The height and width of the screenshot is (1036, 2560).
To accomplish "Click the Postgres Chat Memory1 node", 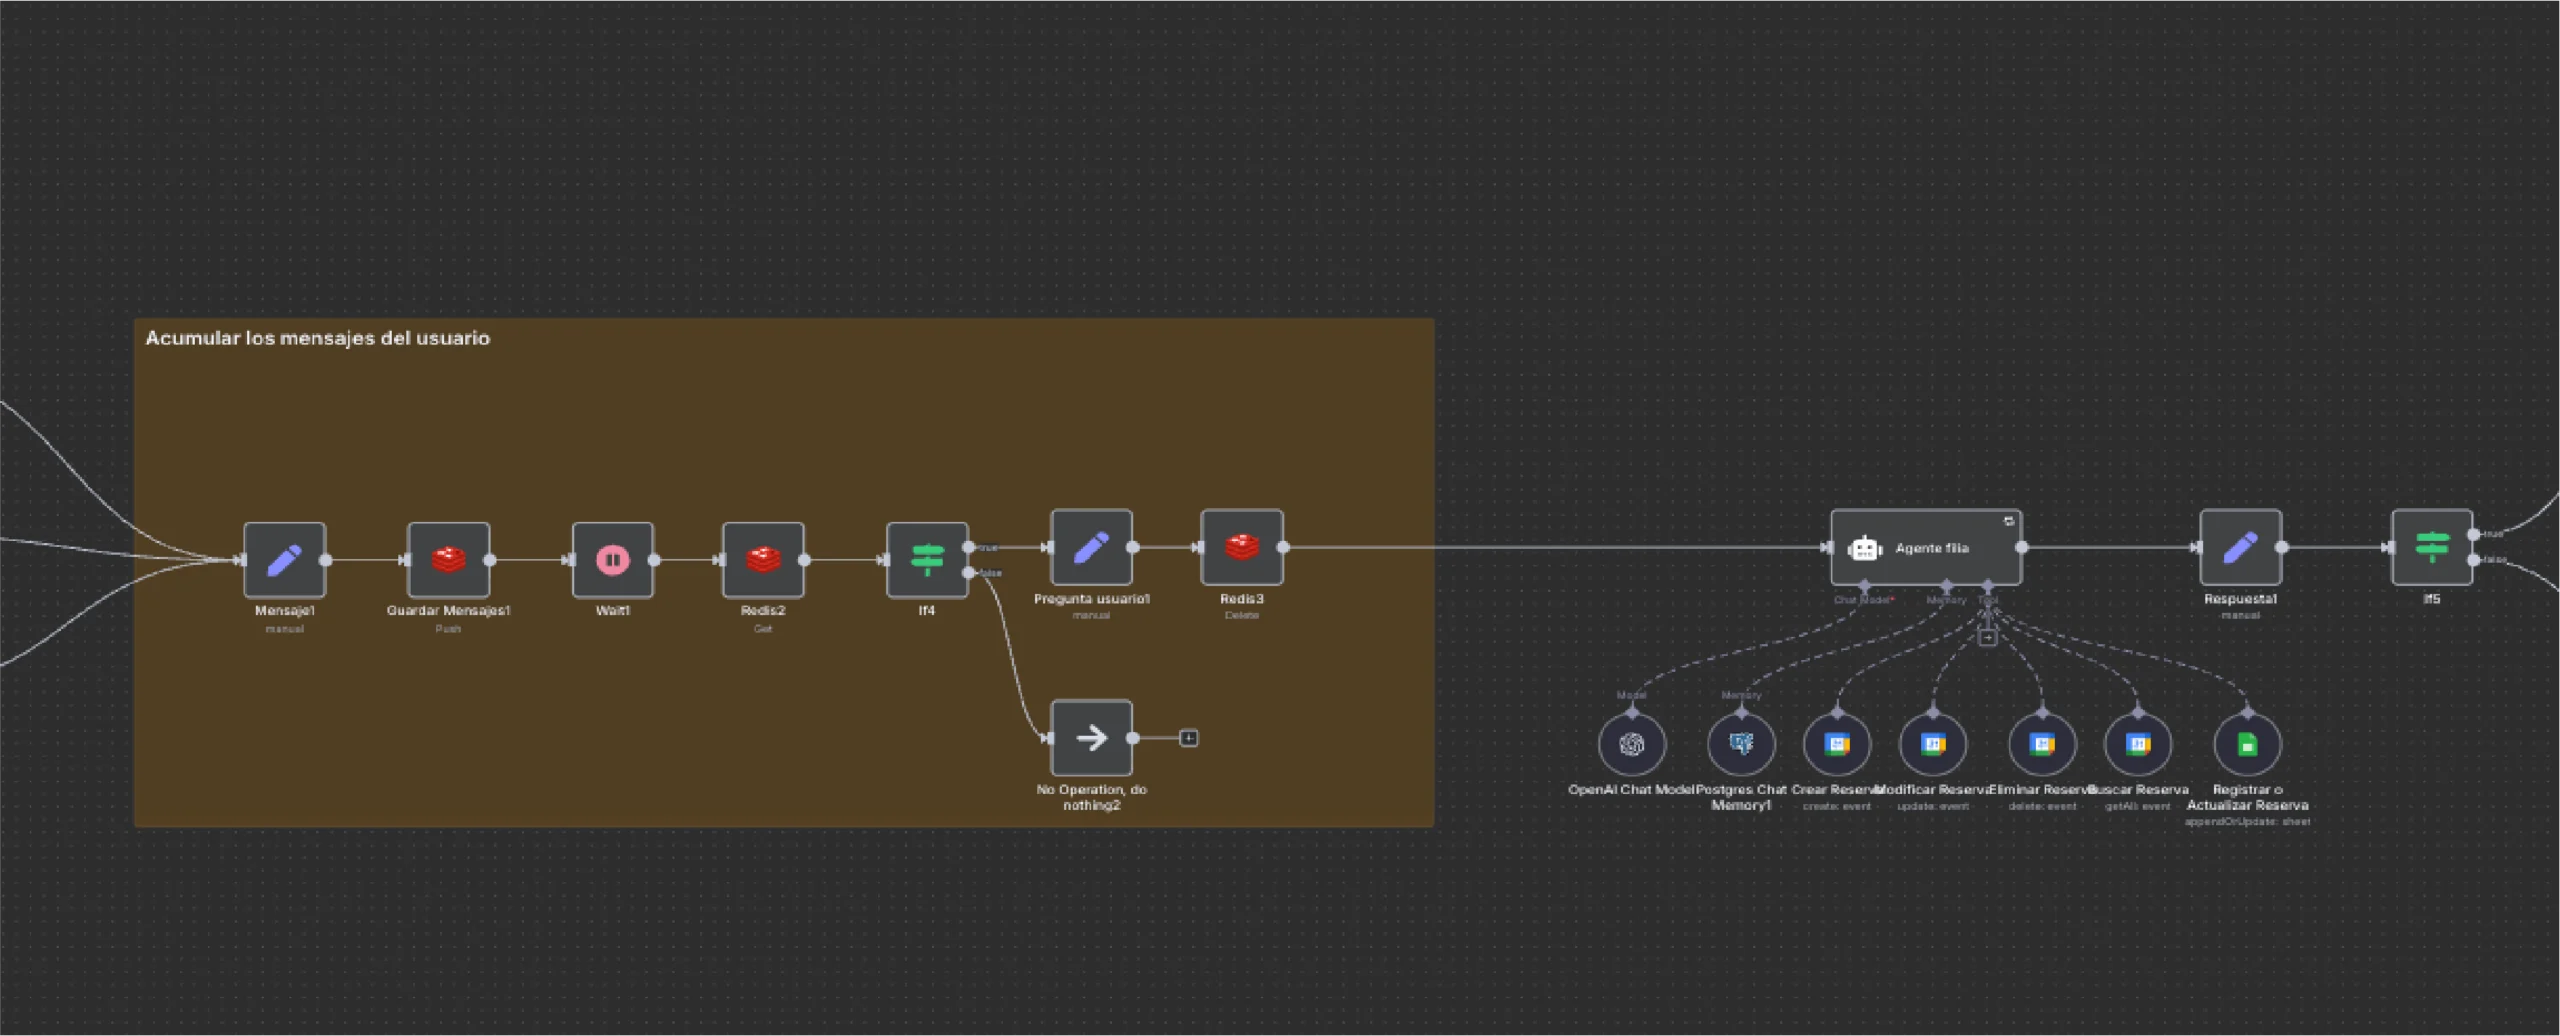I will click(1741, 744).
